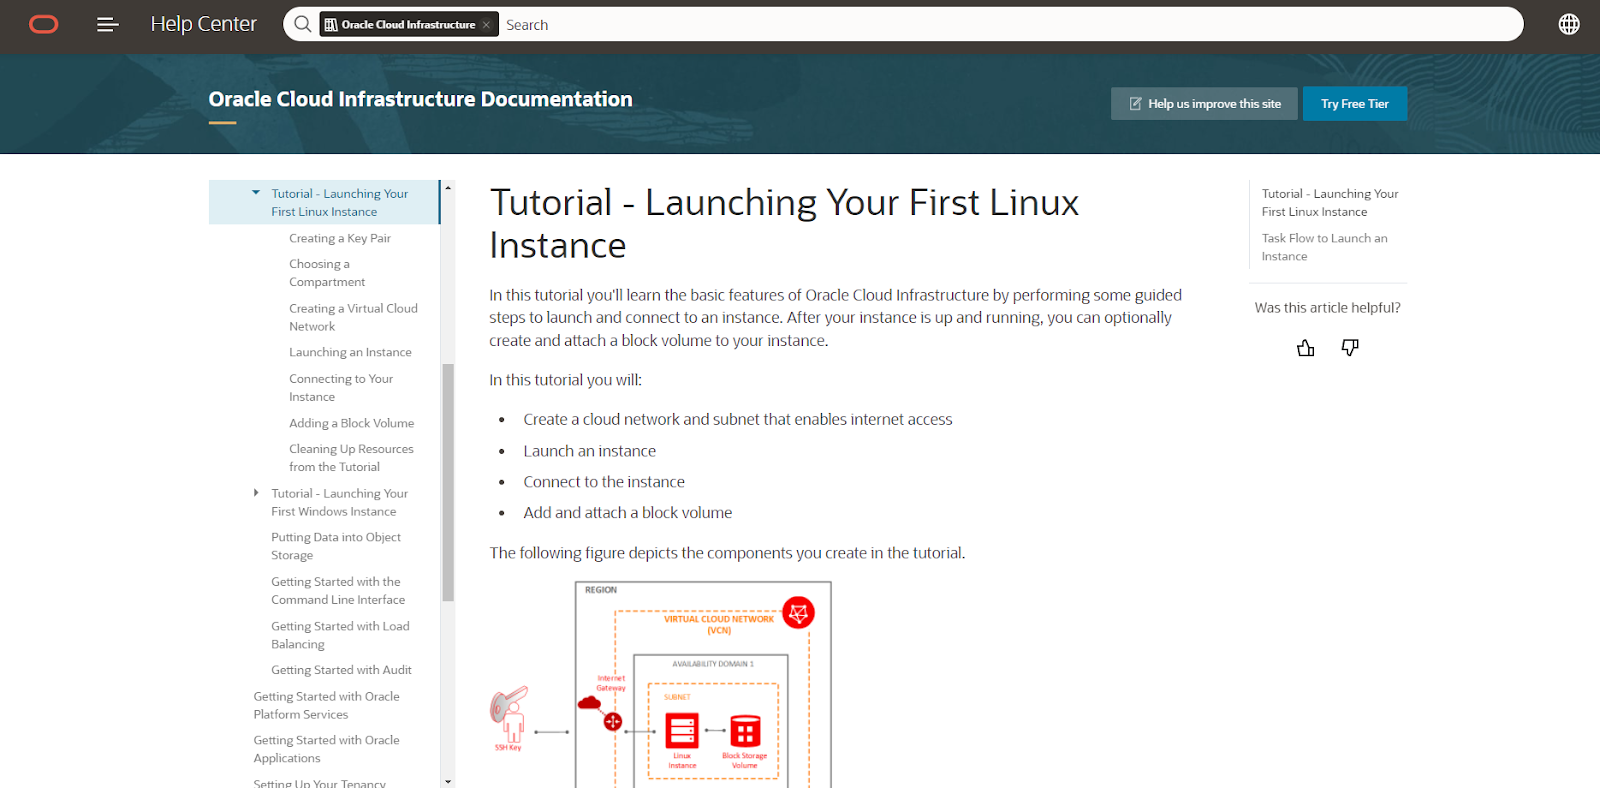Click the thumbs up helpful icon

[x=1306, y=348]
